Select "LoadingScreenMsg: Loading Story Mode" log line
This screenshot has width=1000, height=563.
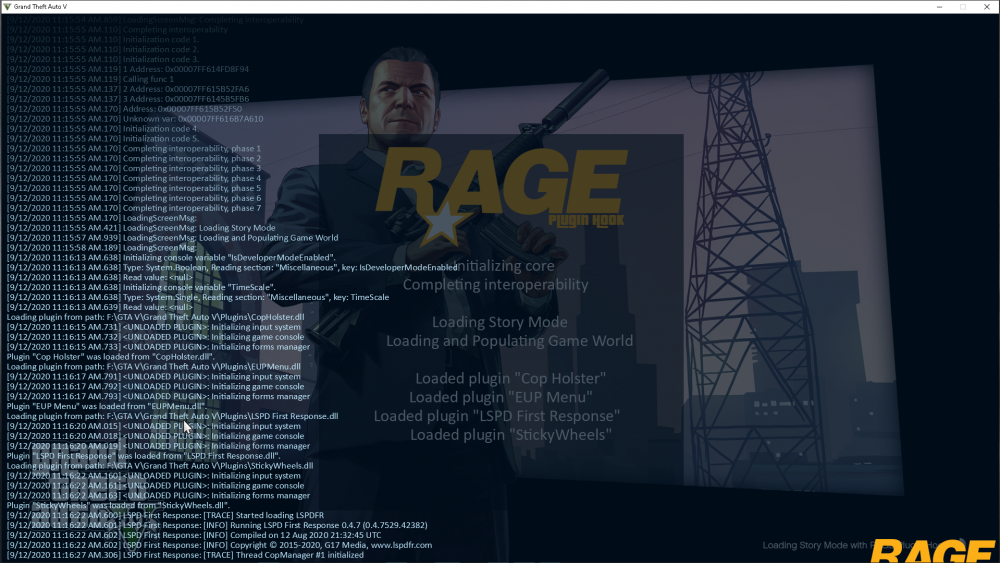141,228
